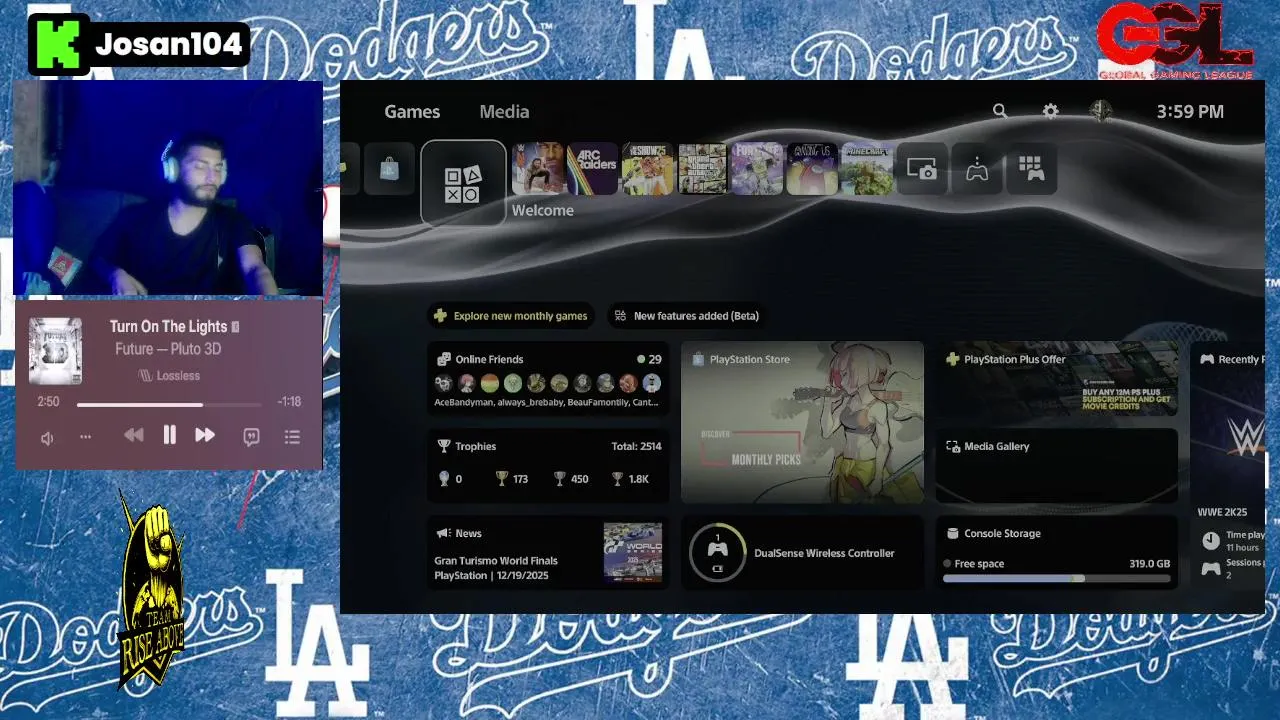Open the music player more options dots

(x=86, y=437)
